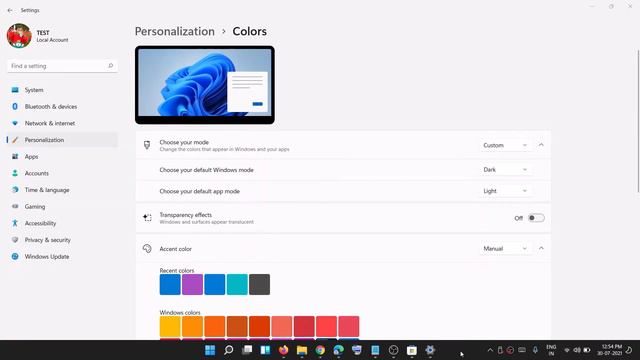The height and width of the screenshot is (360, 640).
Task: Click the Wi-Fi network icon in tray
Action: [x=567, y=350]
